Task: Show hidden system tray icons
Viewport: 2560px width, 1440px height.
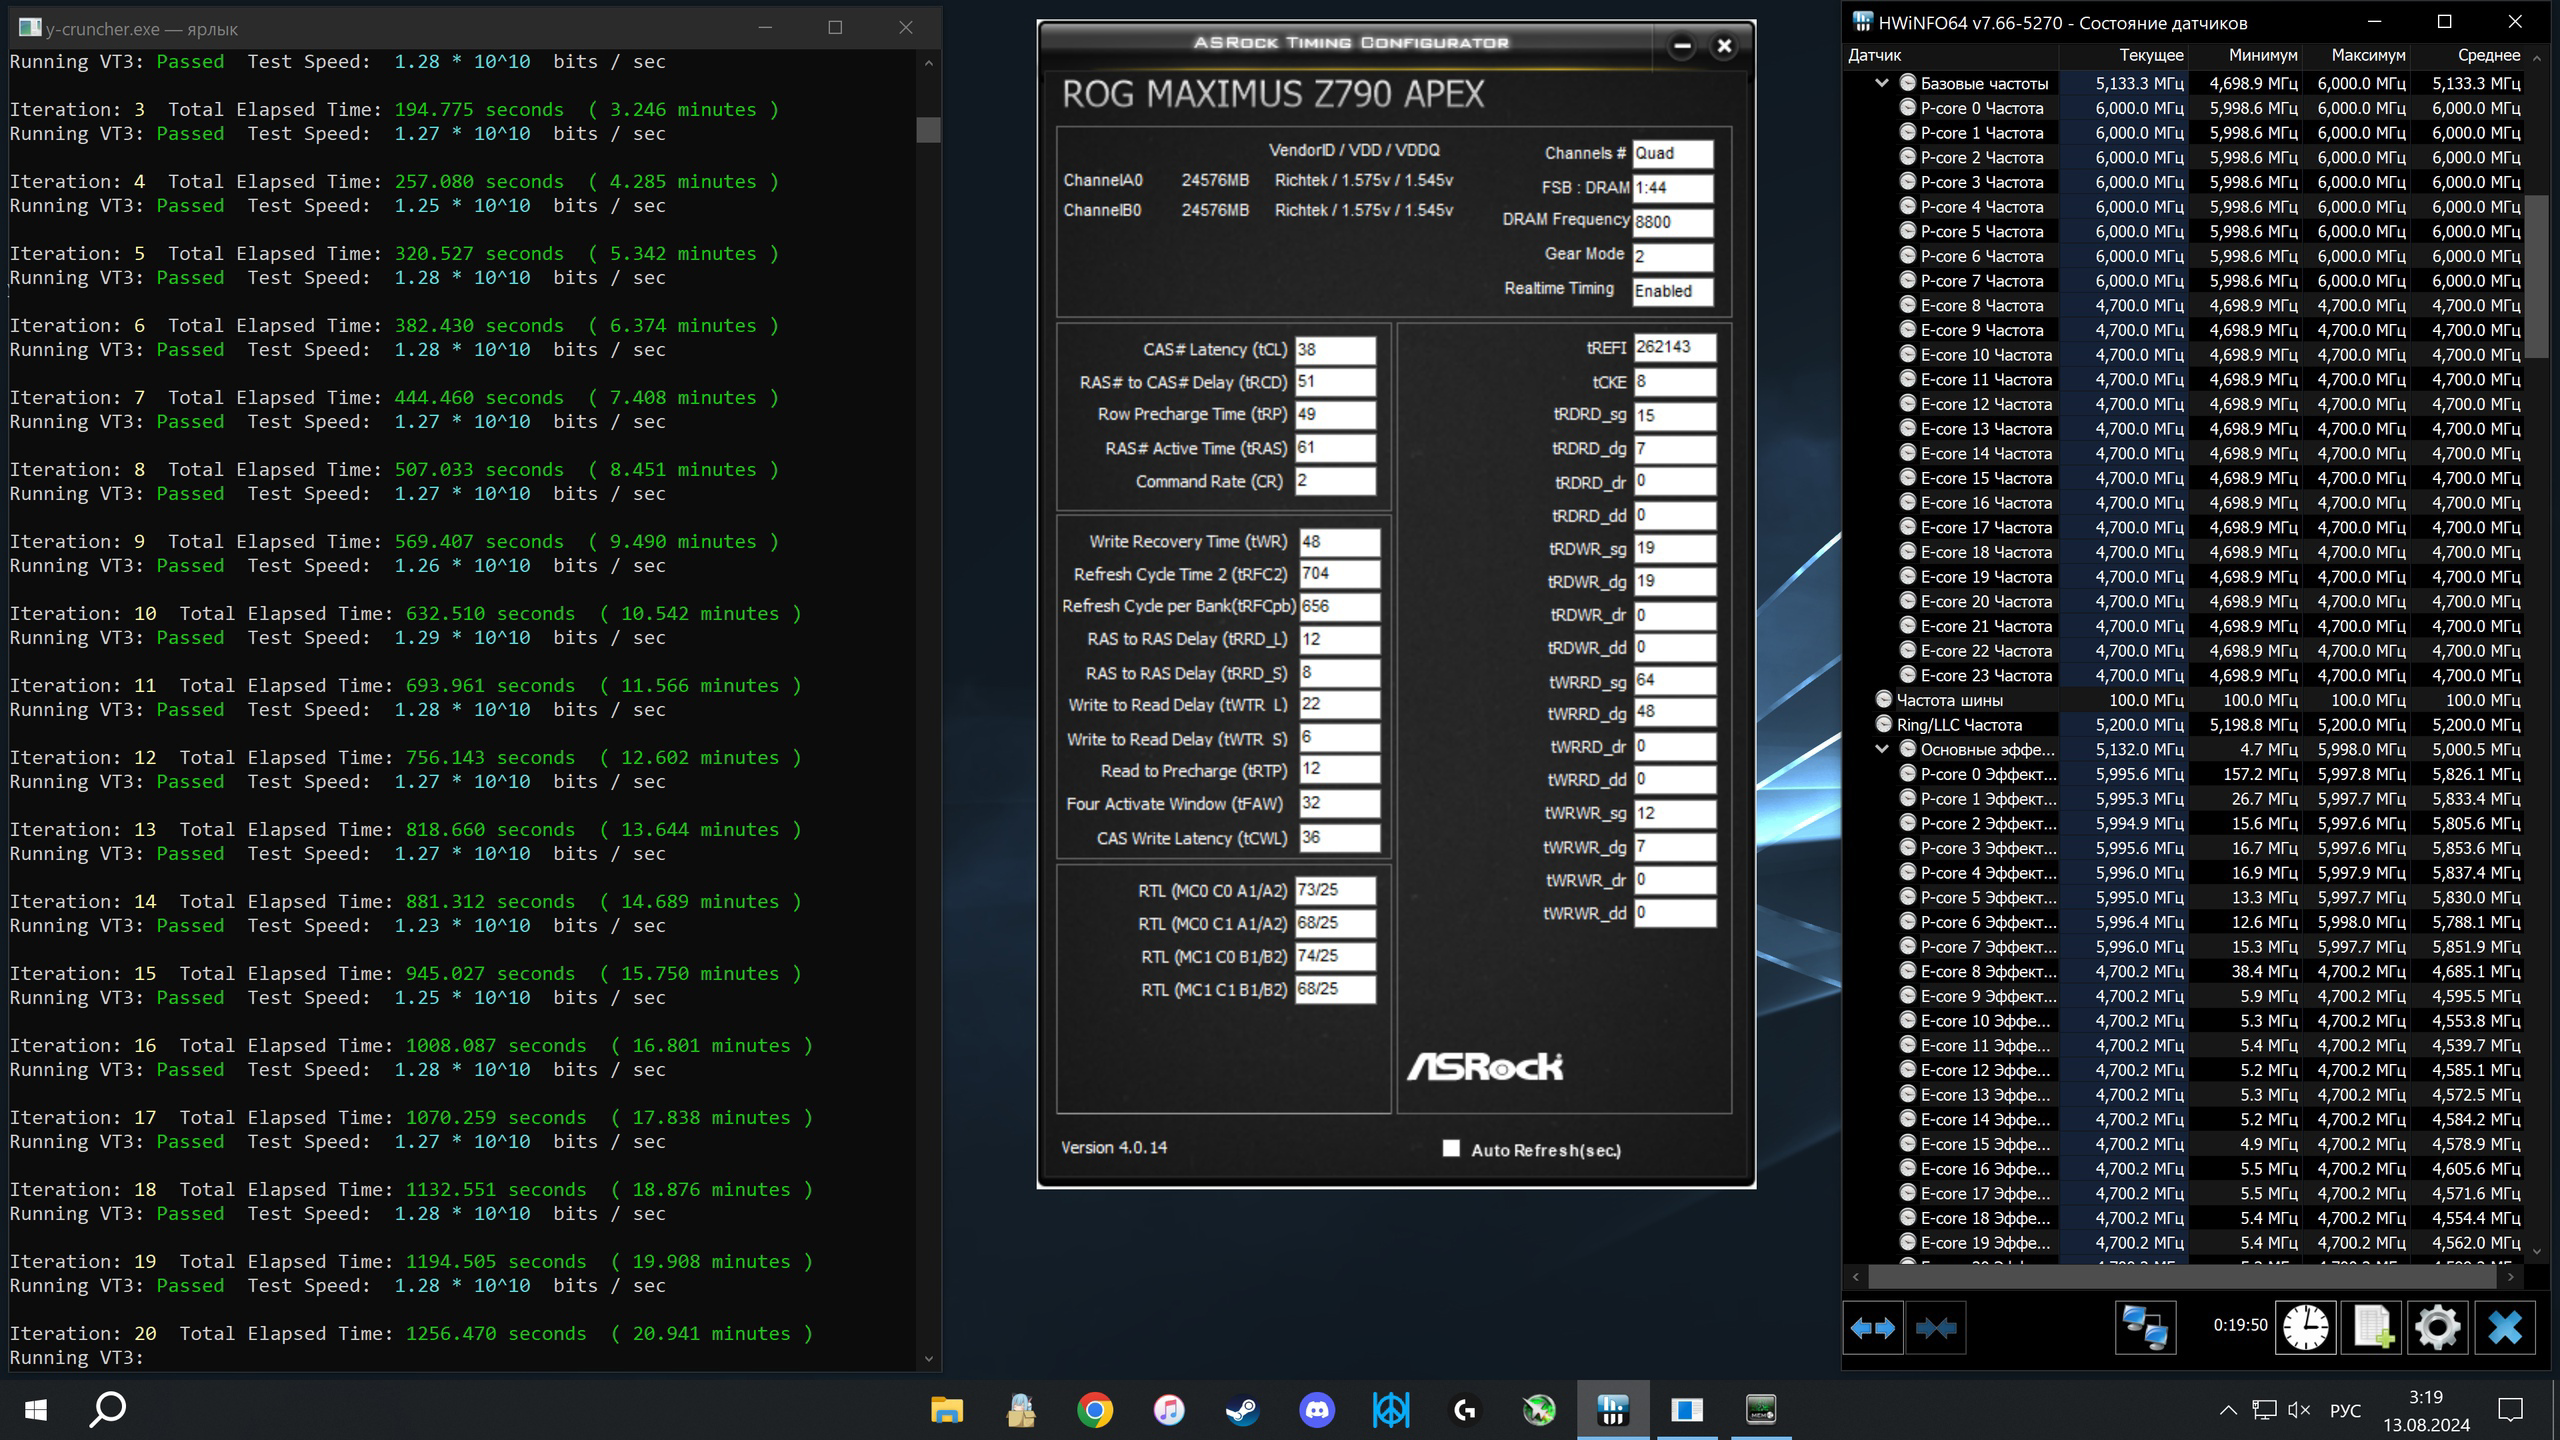Action: pos(2228,1410)
